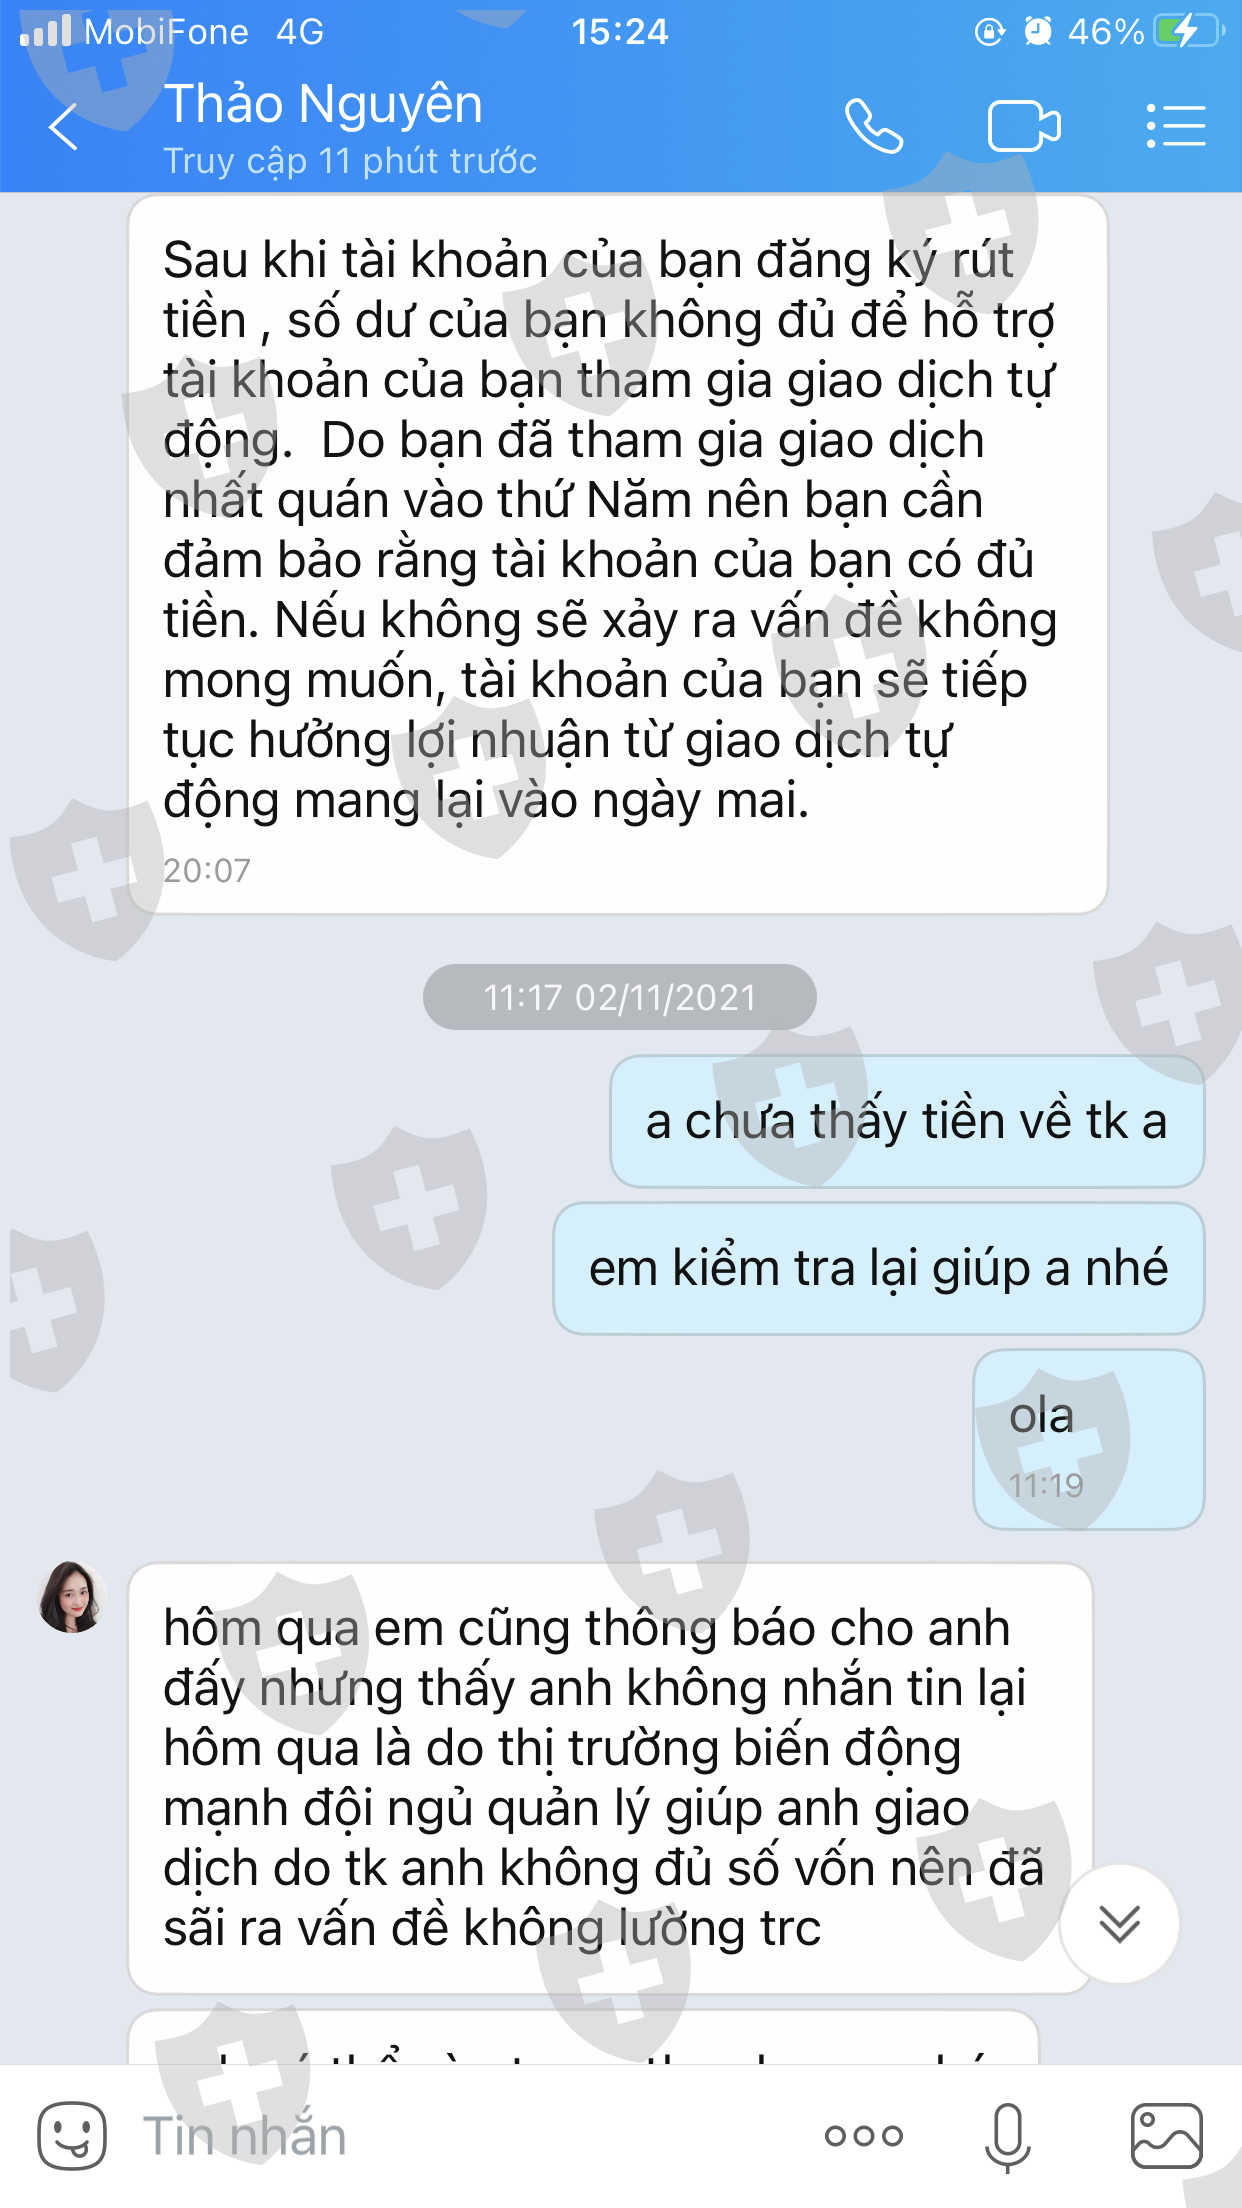Select the 'ola' message bubble
Viewport: 1242px width, 2208px height.
coord(1088,1439)
